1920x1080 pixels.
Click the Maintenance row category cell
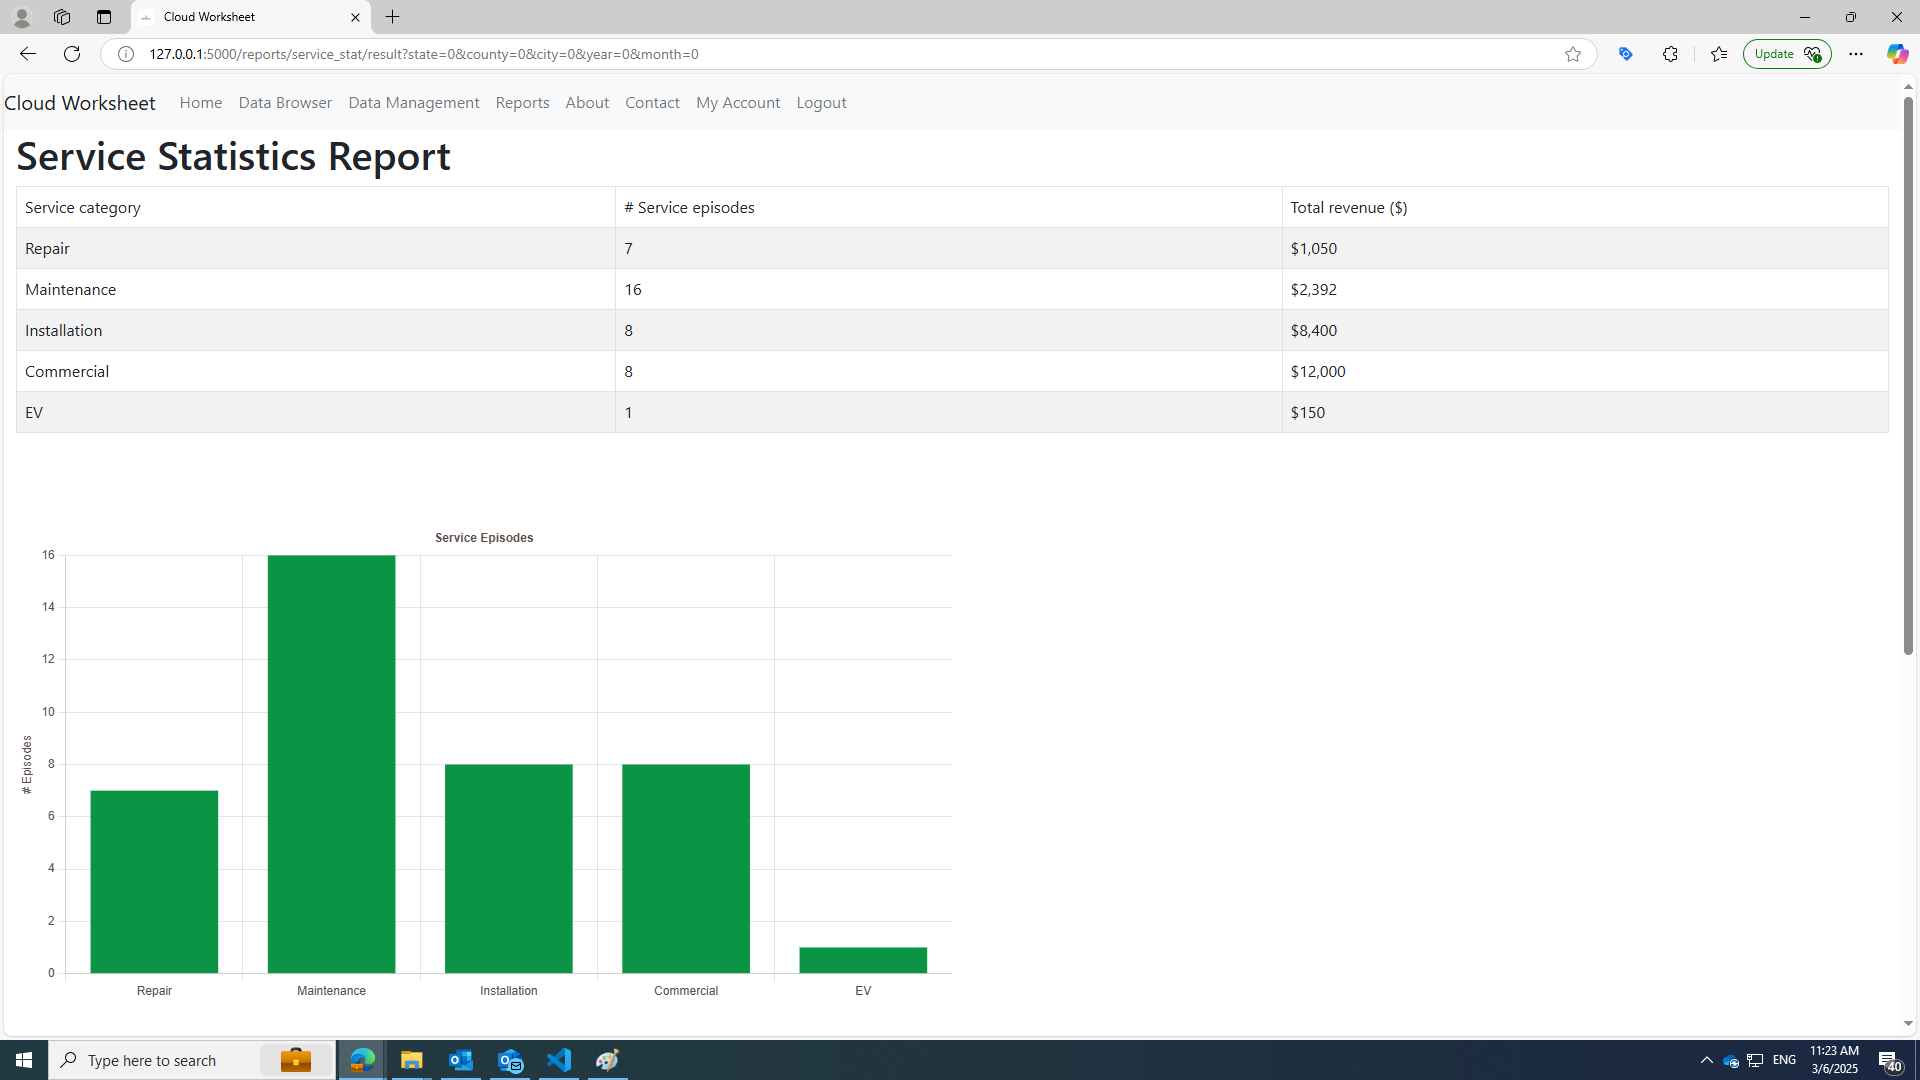click(316, 289)
